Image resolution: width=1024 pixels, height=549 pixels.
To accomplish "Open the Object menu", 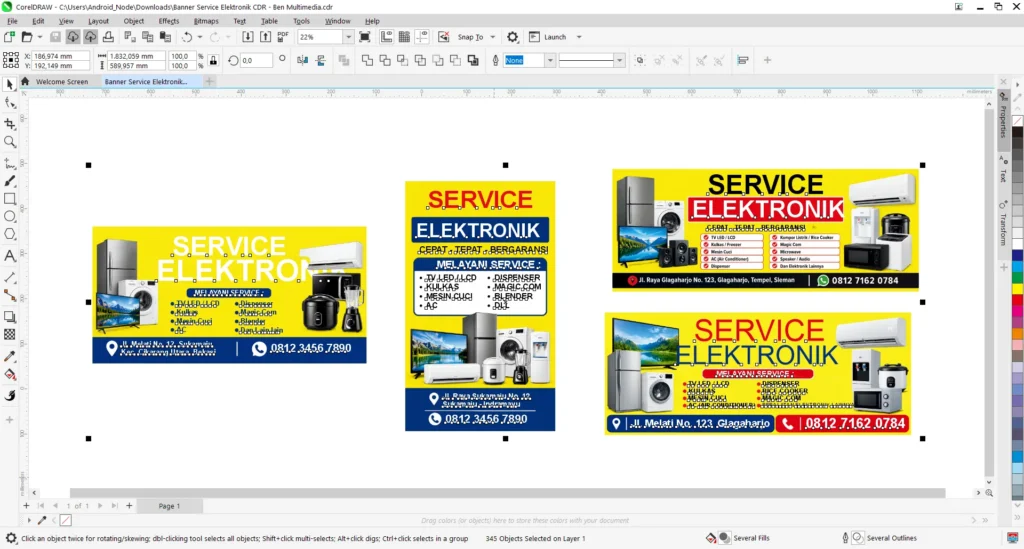I will coord(133,21).
